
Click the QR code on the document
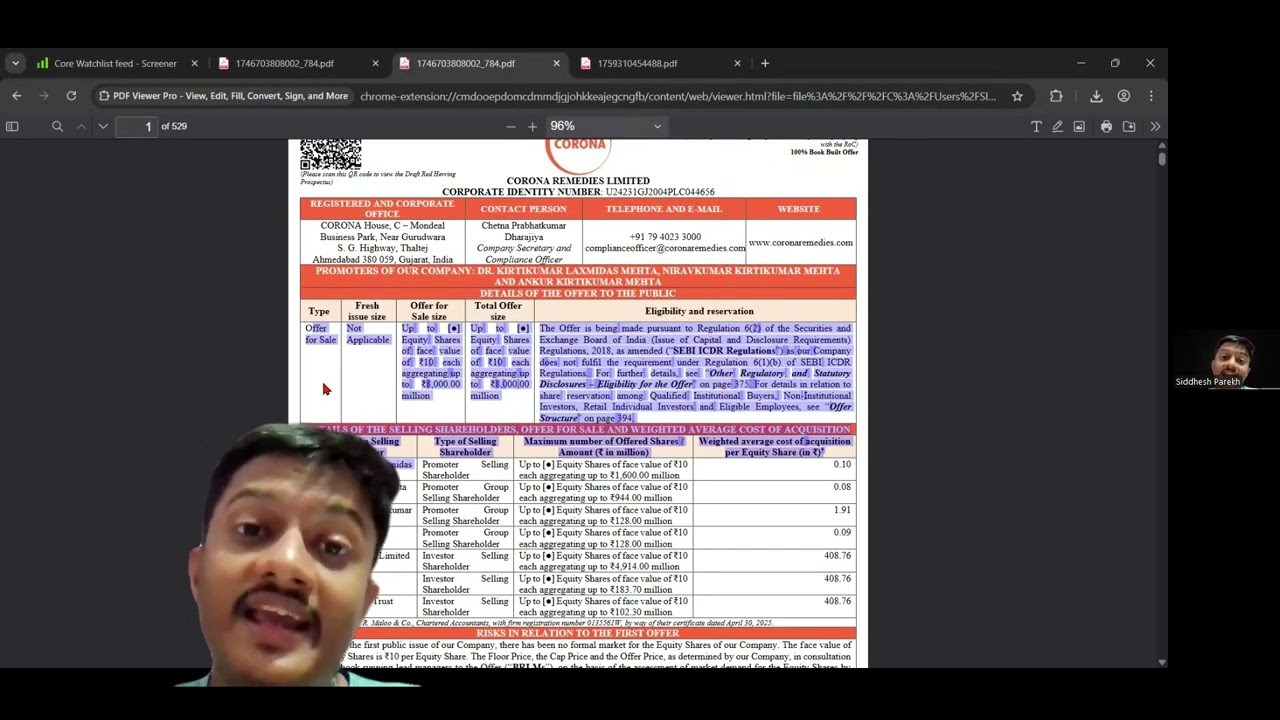(x=330, y=155)
